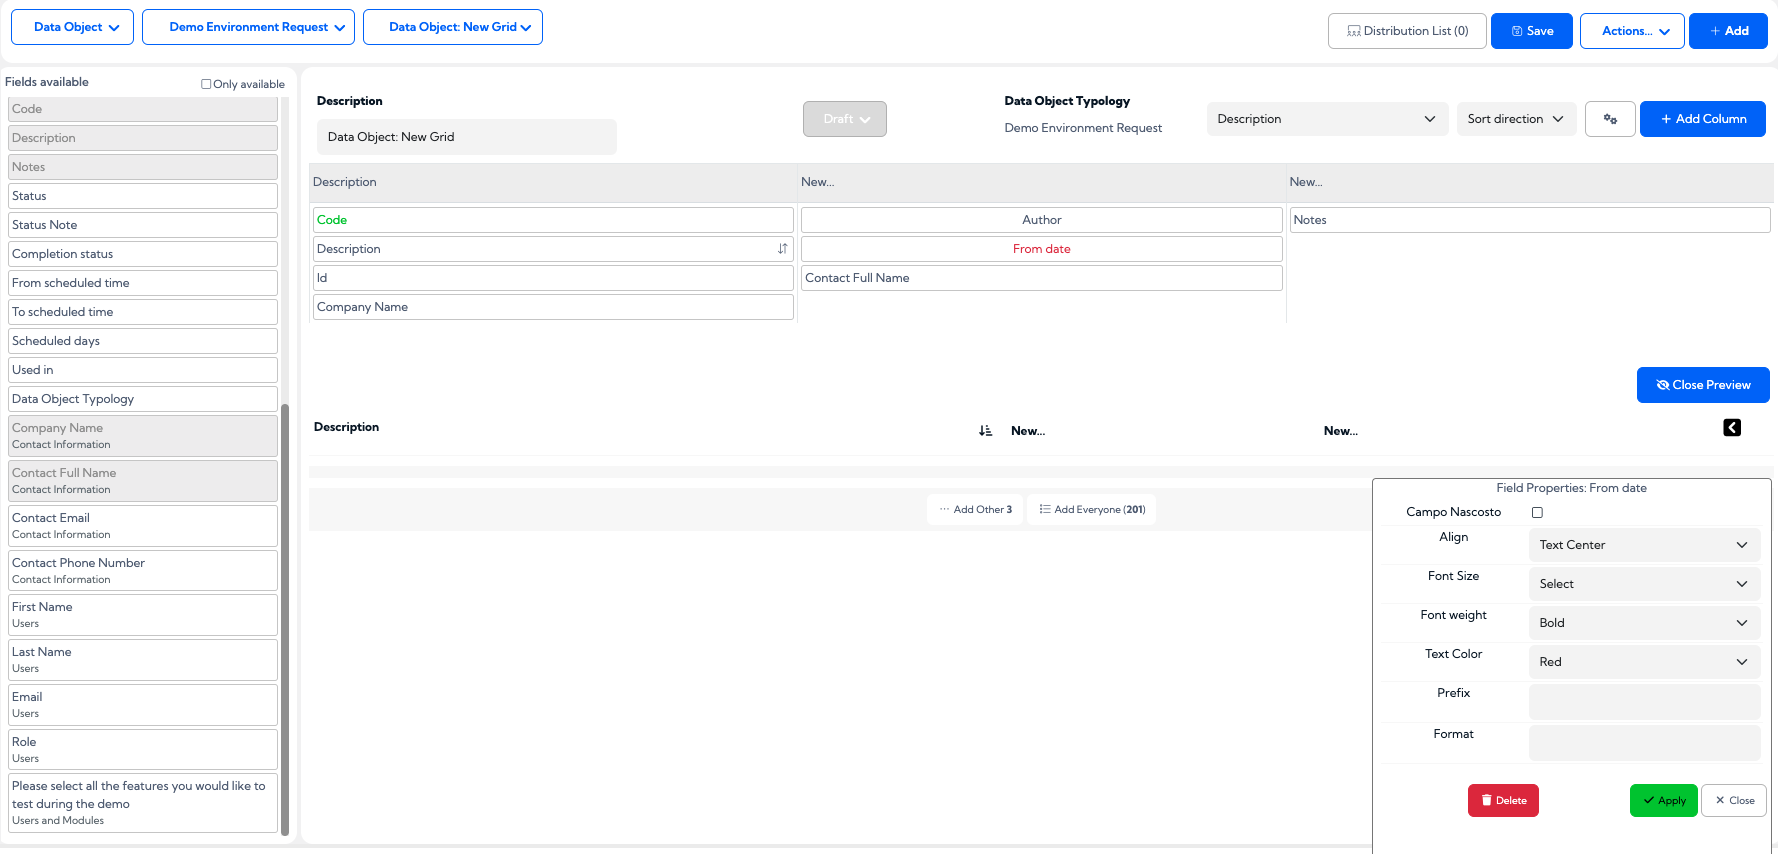This screenshot has height=854, width=1778.
Task: Open the Font weight Bold dropdown
Action: (x=1644, y=623)
